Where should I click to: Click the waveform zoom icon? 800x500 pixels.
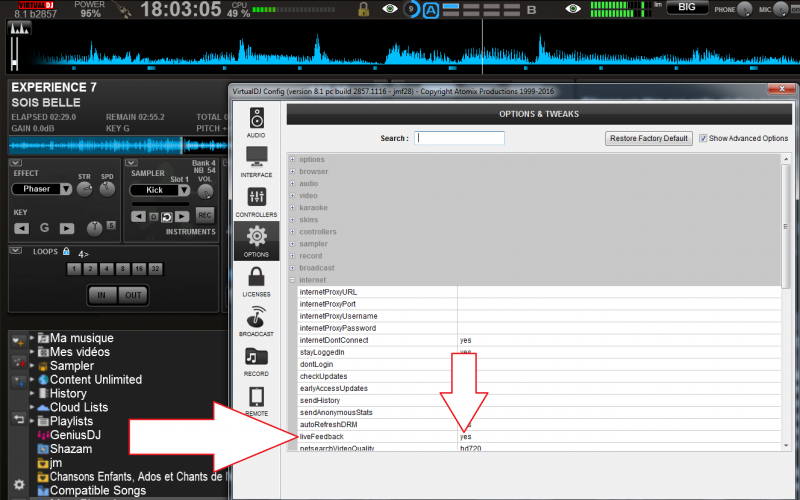(20, 29)
